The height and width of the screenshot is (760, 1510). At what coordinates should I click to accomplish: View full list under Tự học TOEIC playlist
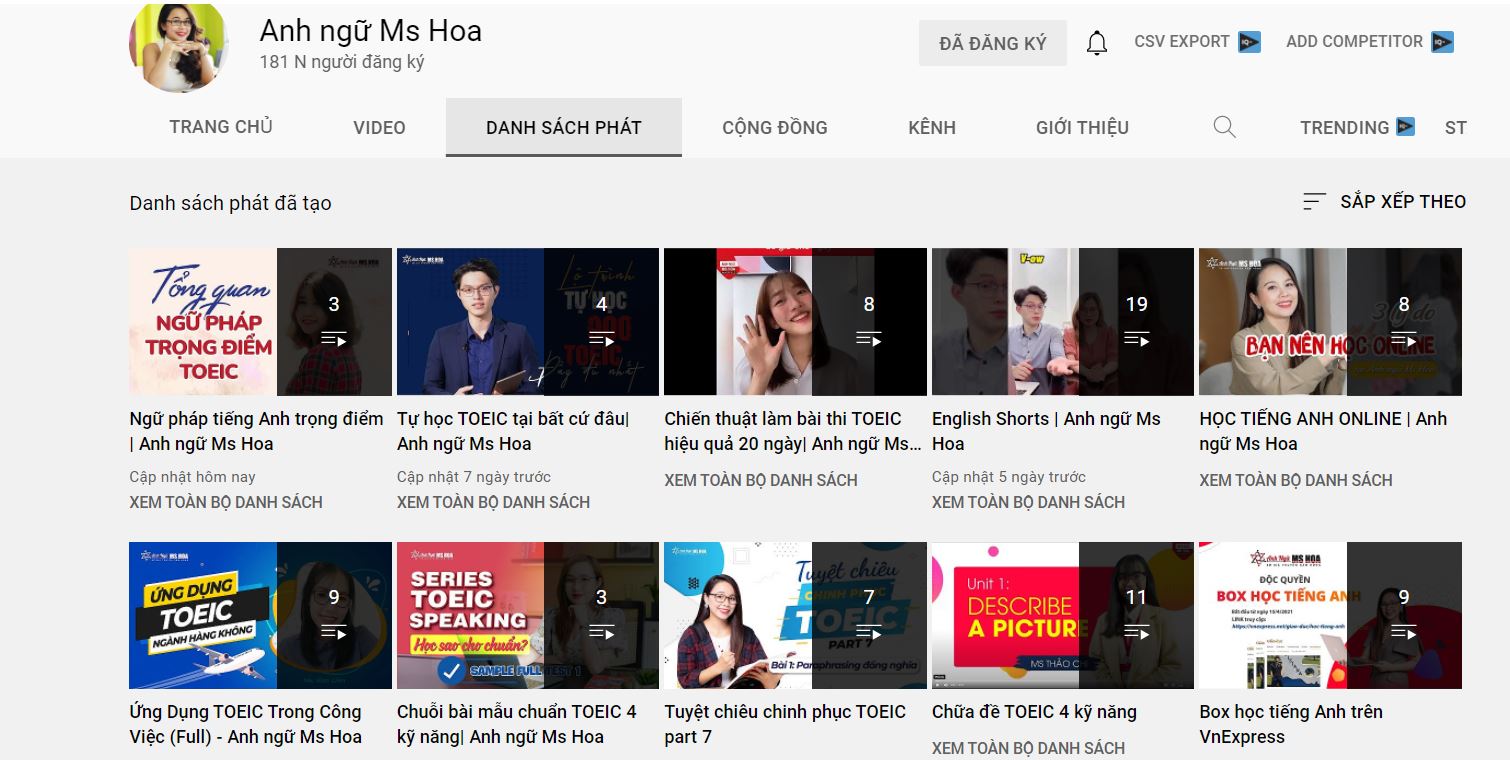[x=493, y=502]
